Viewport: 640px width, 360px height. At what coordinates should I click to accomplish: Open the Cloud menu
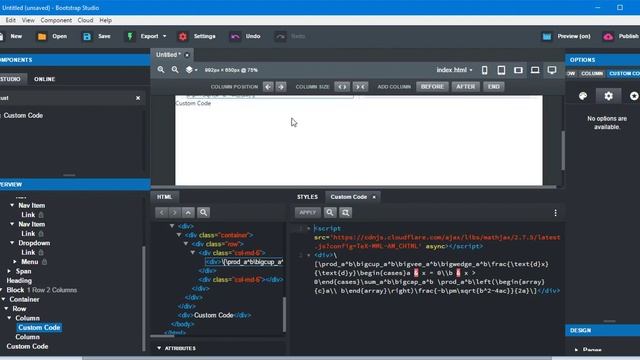click(x=85, y=20)
